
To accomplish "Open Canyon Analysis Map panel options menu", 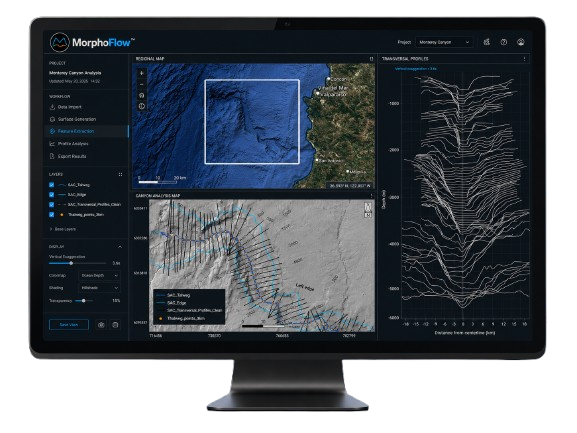I will 371,196.
